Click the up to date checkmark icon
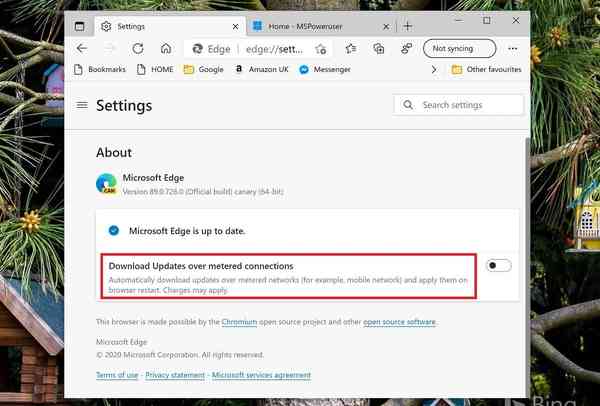Screen dimensions: 600x406 [x=114, y=230]
